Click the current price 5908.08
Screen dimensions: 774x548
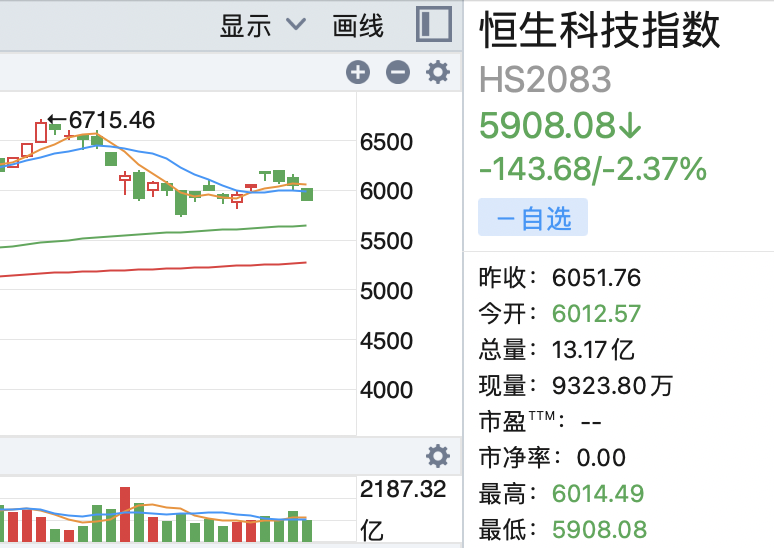pos(548,125)
